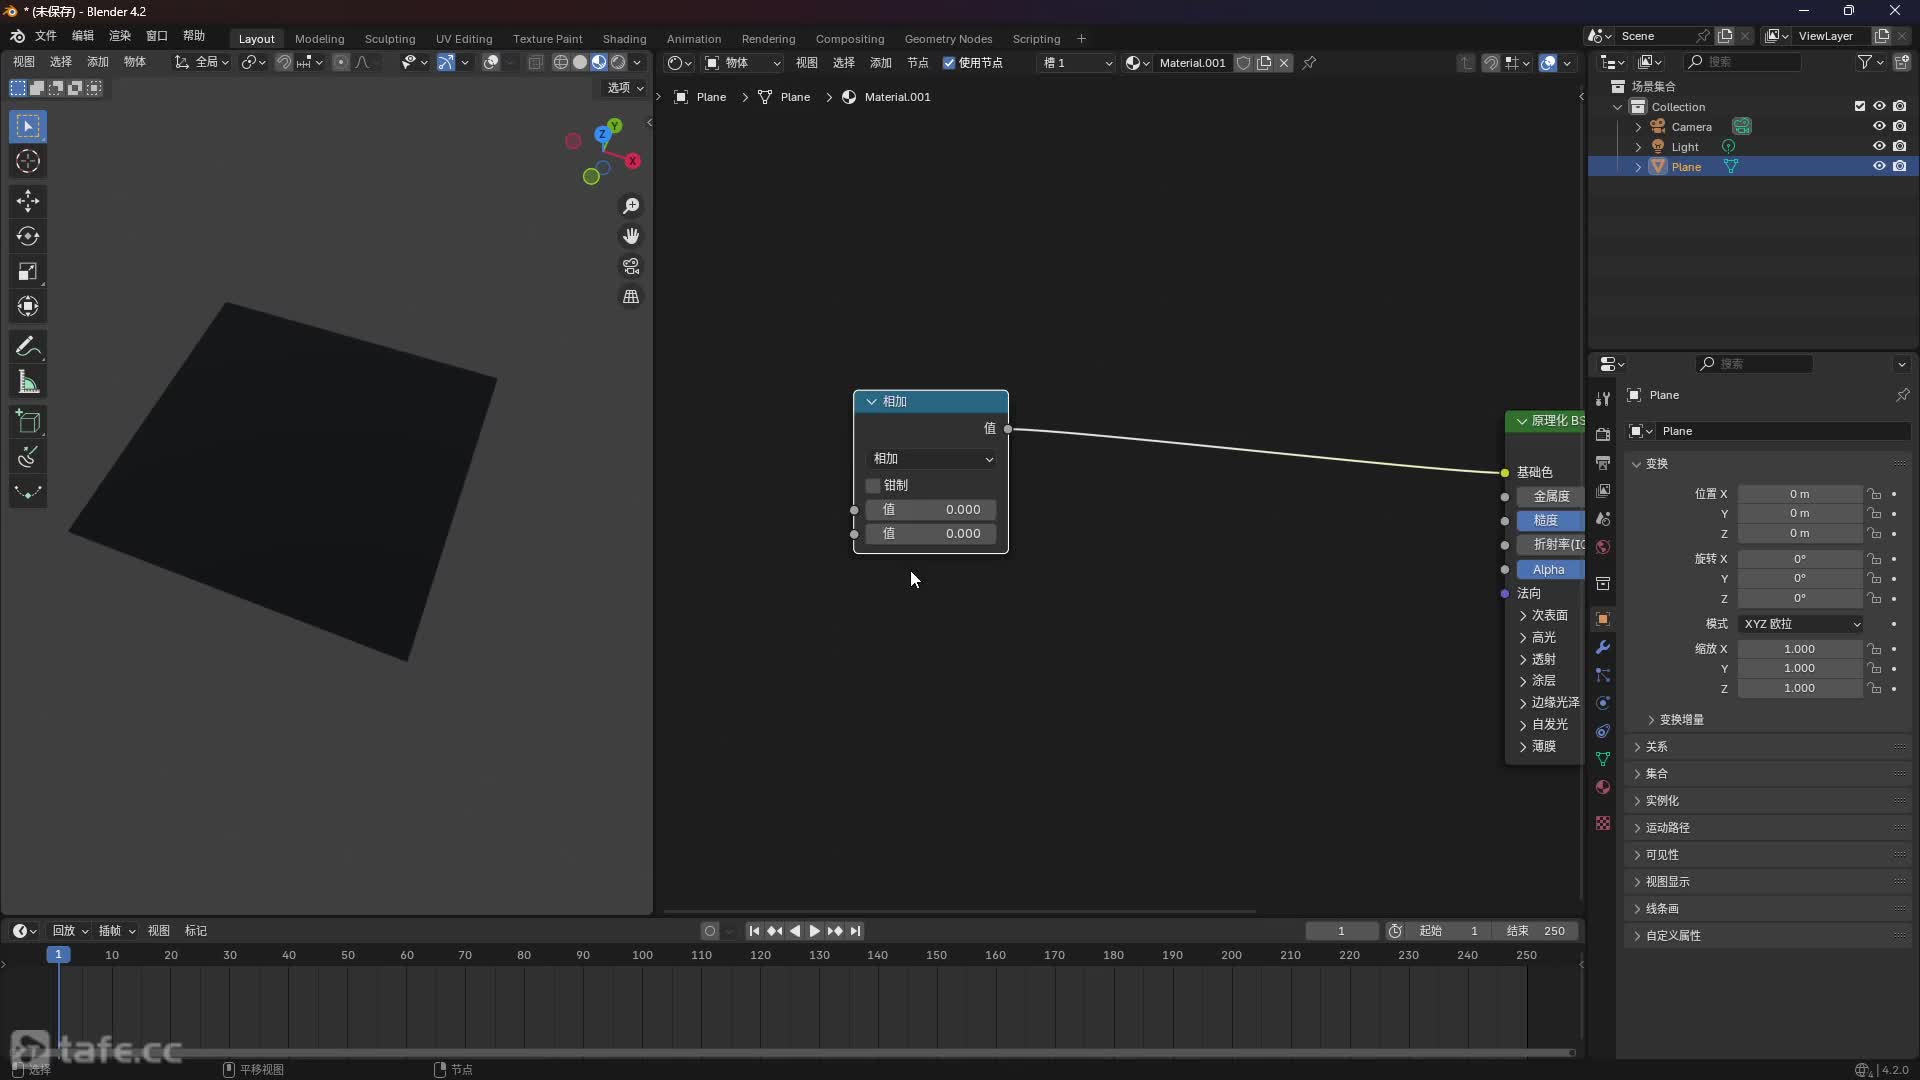The width and height of the screenshot is (1920, 1080).
Task: Expand the Camera item in outliner
Action: click(x=1638, y=127)
